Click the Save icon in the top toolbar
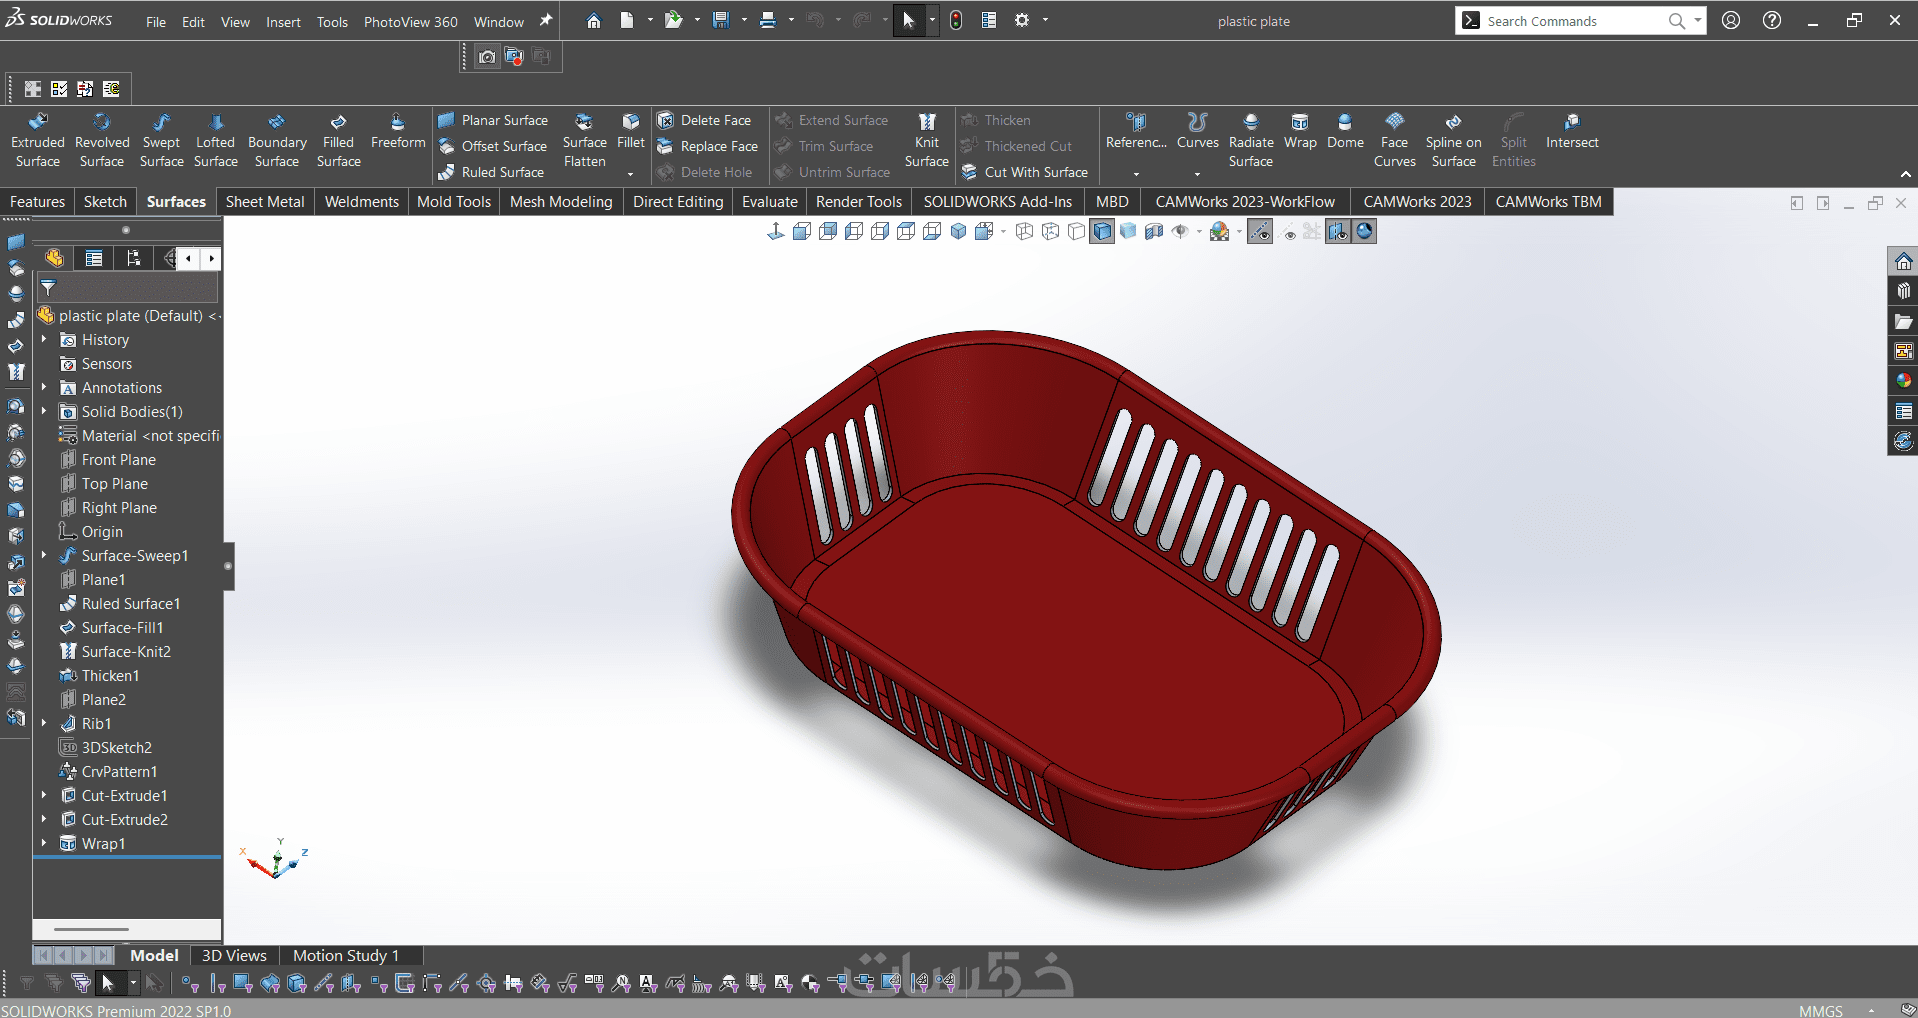The image size is (1918, 1018). pyautogui.click(x=721, y=20)
